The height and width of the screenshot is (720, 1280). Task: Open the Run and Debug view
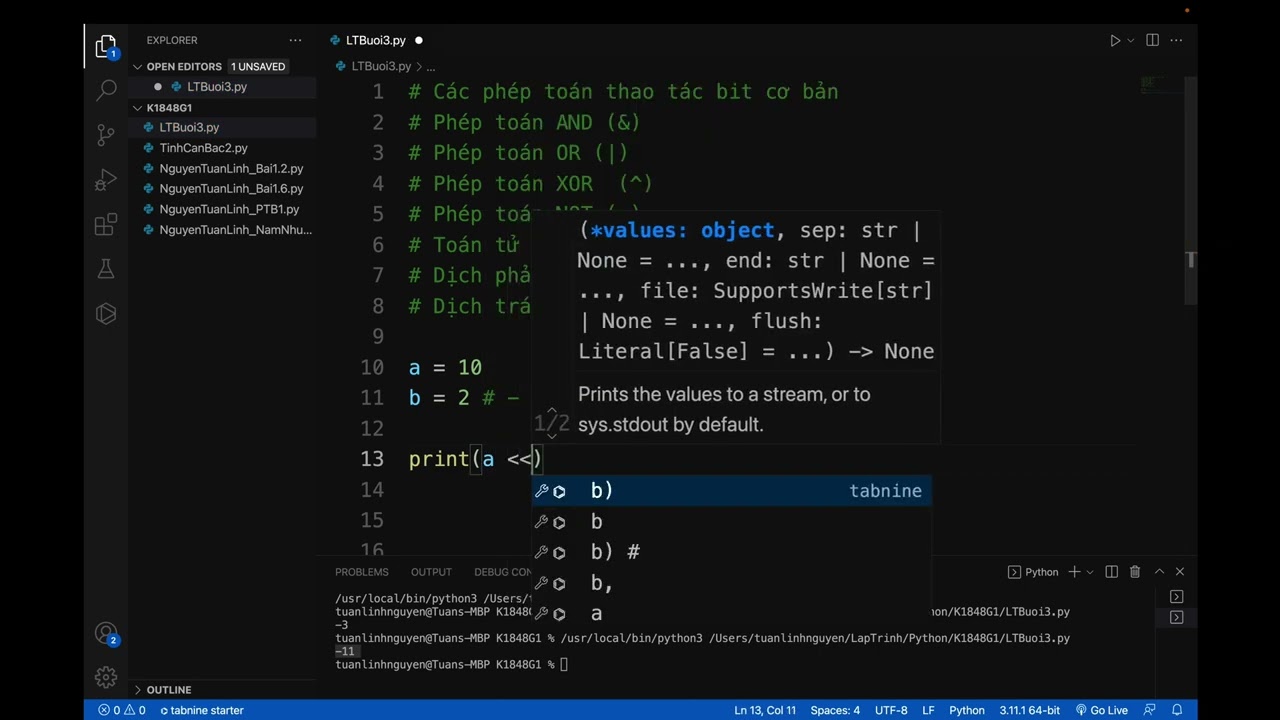coord(106,180)
